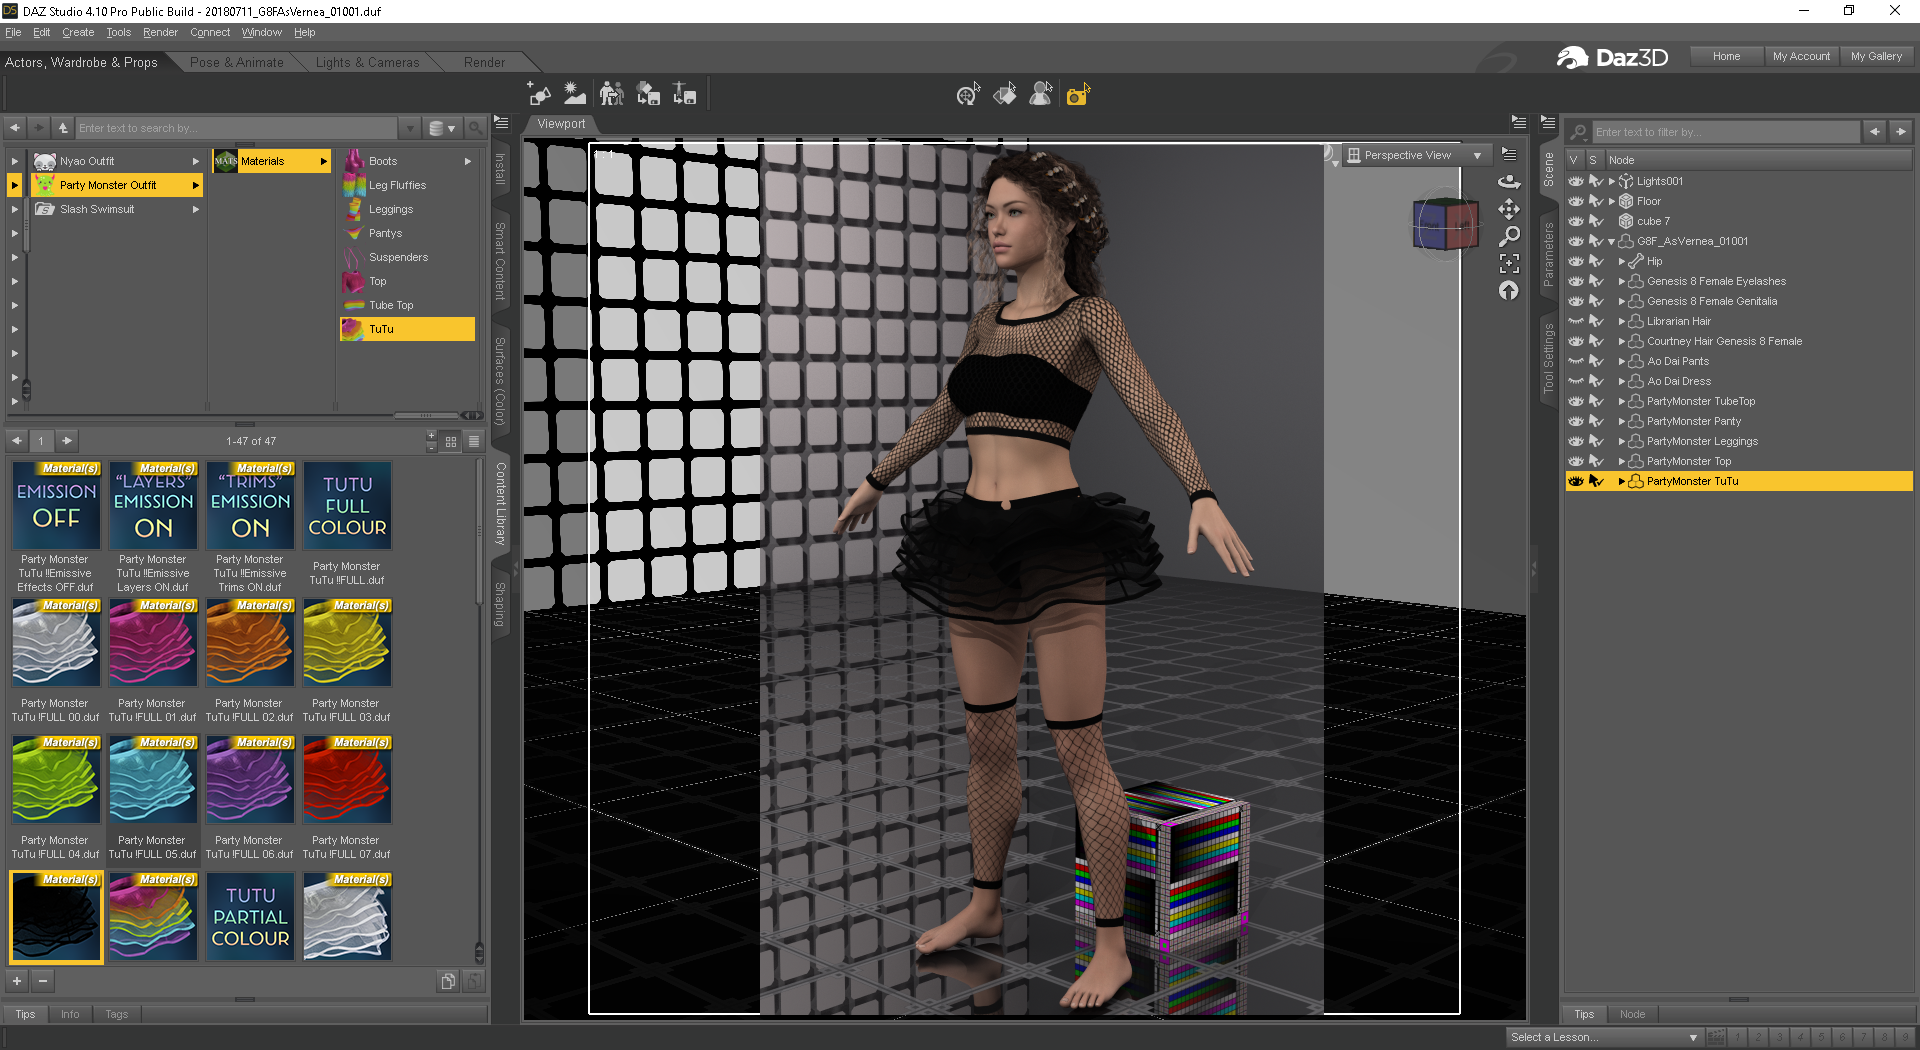Image resolution: width=1920 pixels, height=1050 pixels.
Task: Show the hidden Ao Dai Pants node
Action: (x=1576, y=361)
